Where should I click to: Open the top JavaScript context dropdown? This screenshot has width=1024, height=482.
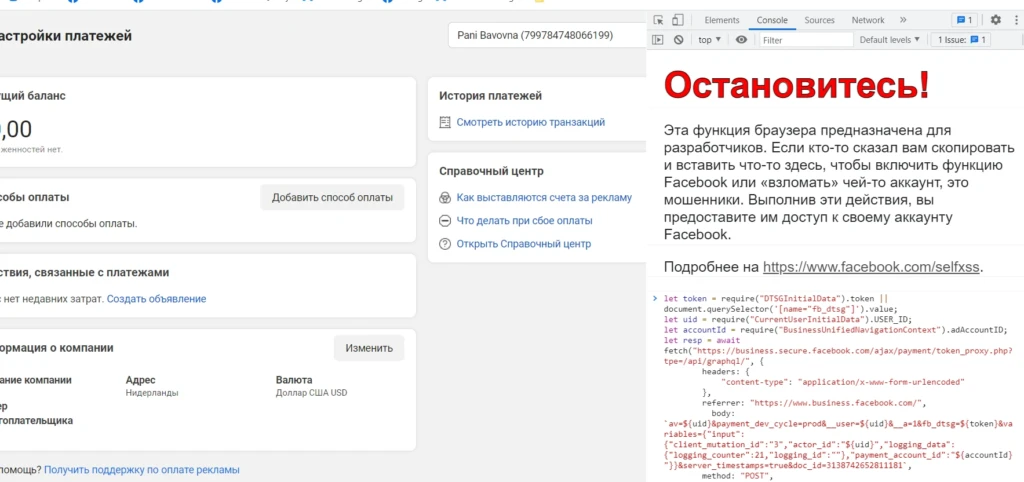tap(710, 40)
